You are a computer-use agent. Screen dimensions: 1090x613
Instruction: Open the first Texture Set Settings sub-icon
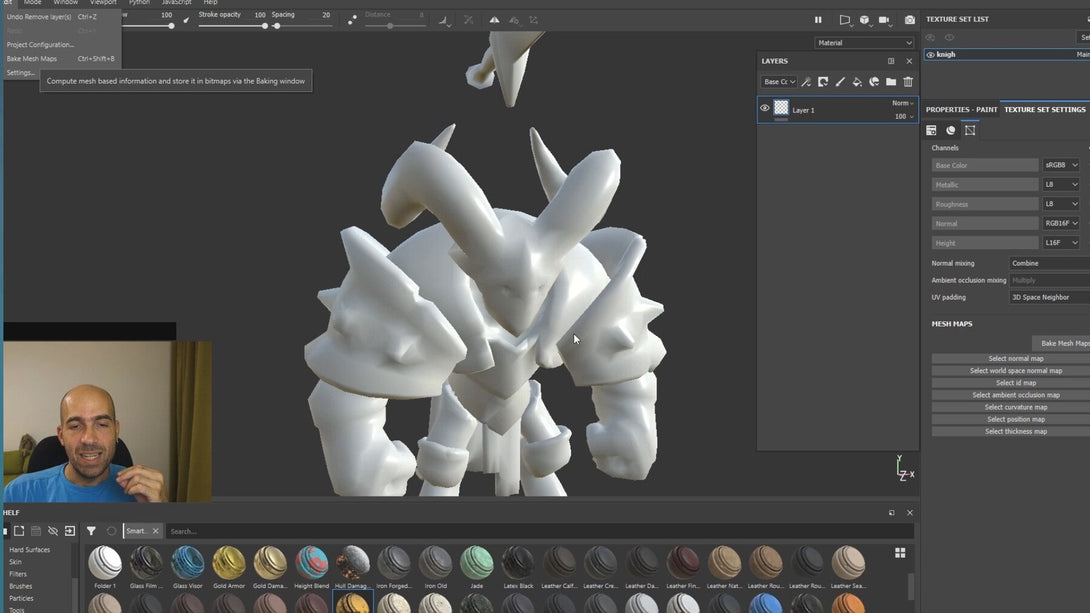[932, 130]
